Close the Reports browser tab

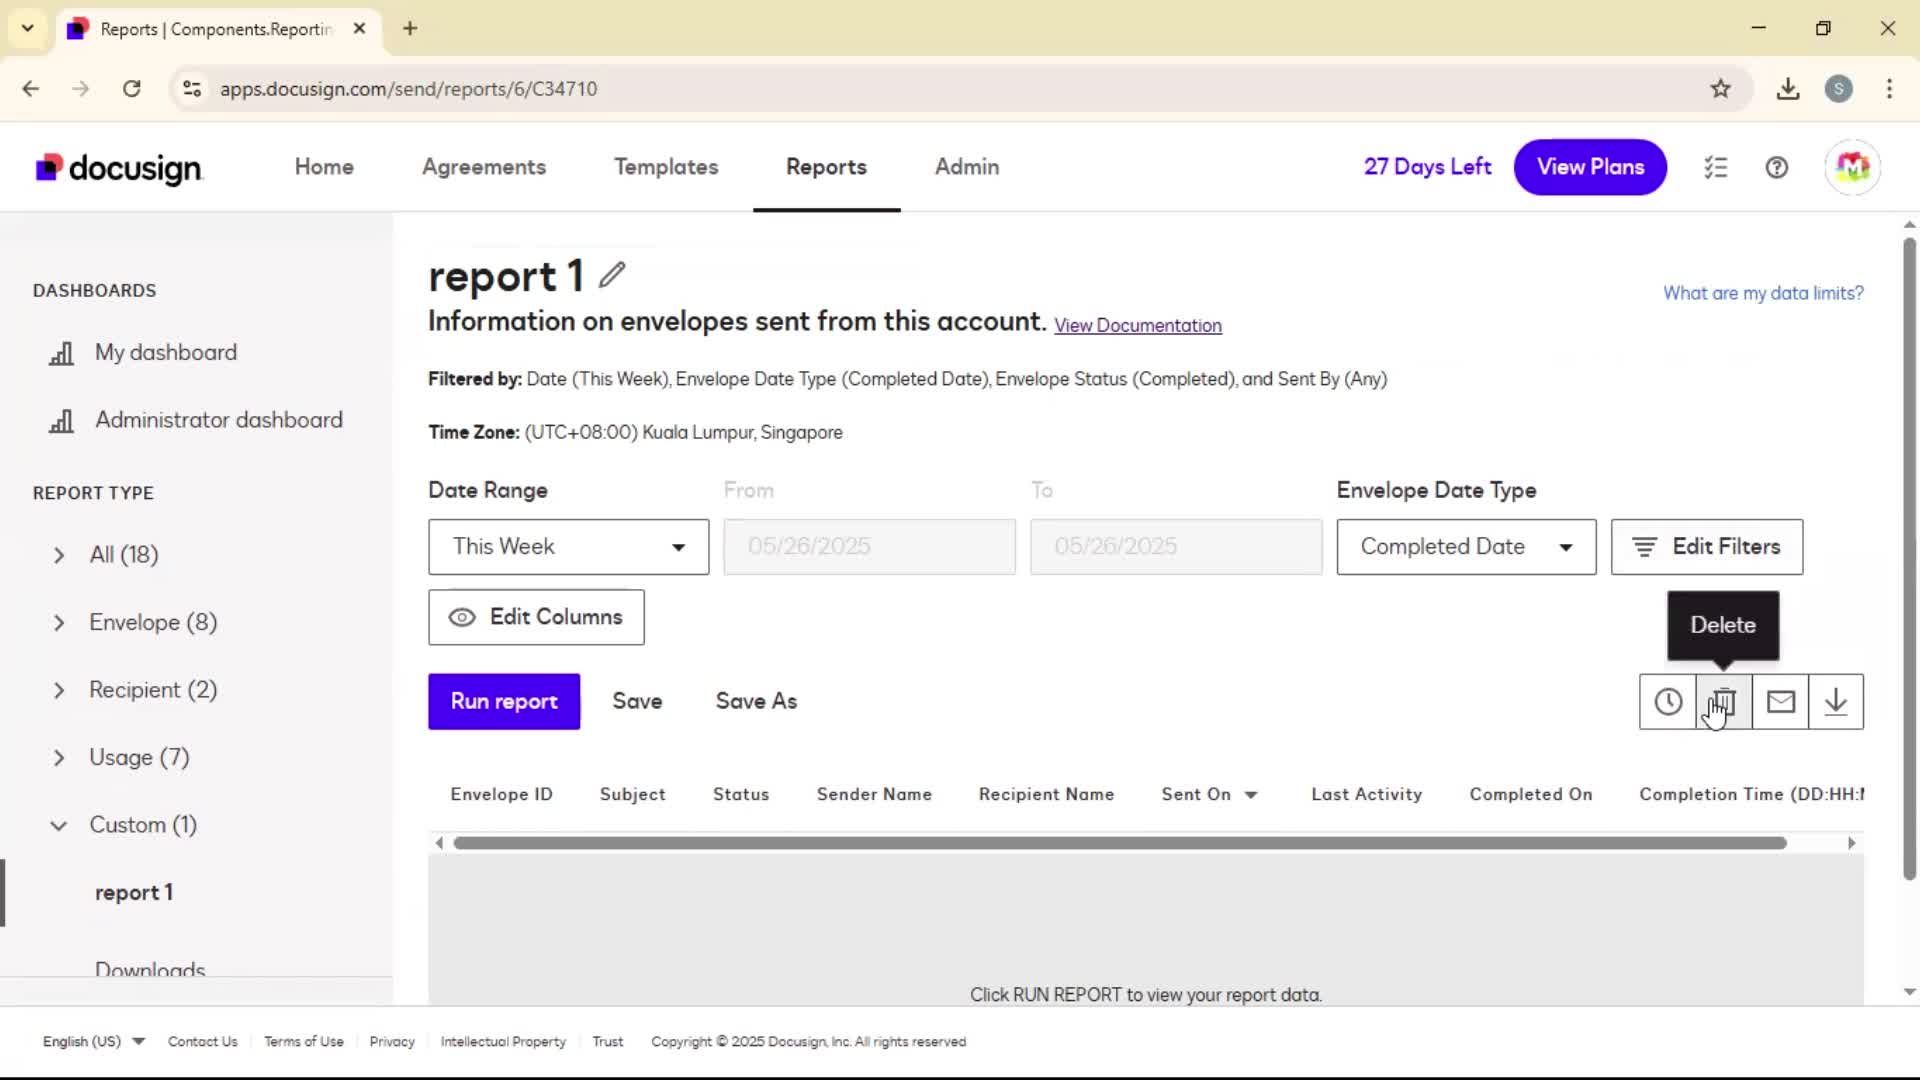(360, 28)
